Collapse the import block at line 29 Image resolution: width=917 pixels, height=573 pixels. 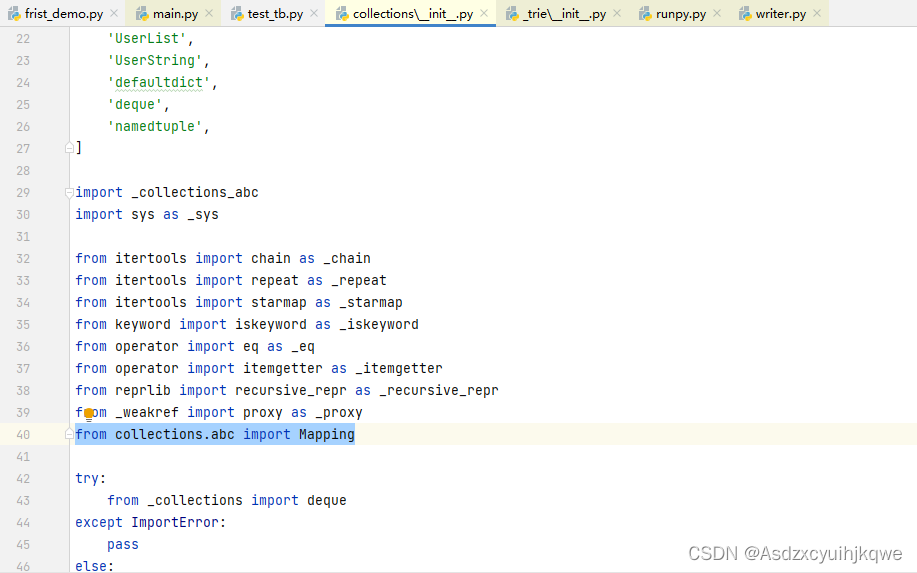[69, 192]
